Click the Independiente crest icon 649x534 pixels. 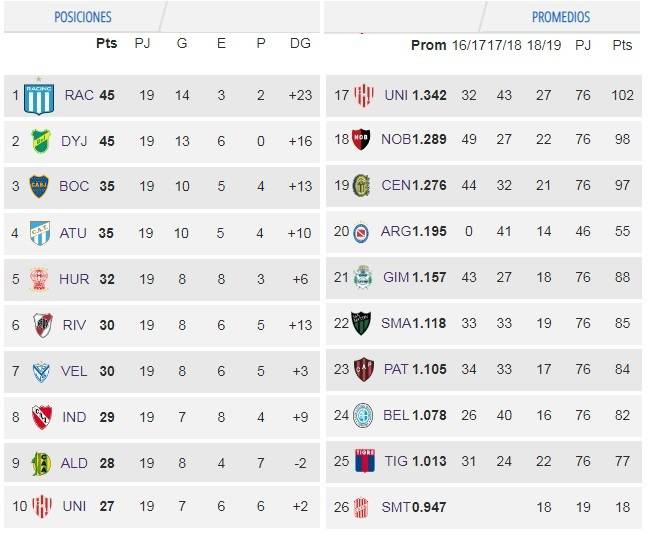point(42,417)
